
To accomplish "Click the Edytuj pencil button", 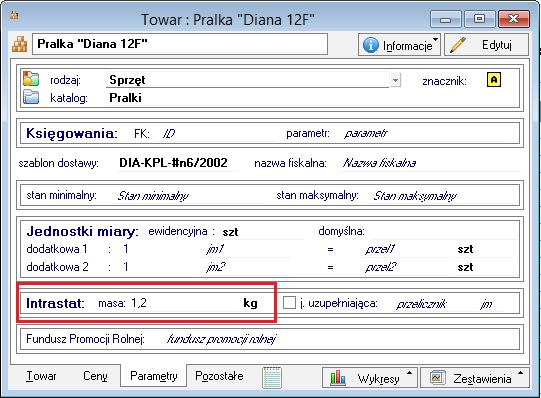I will coord(486,45).
